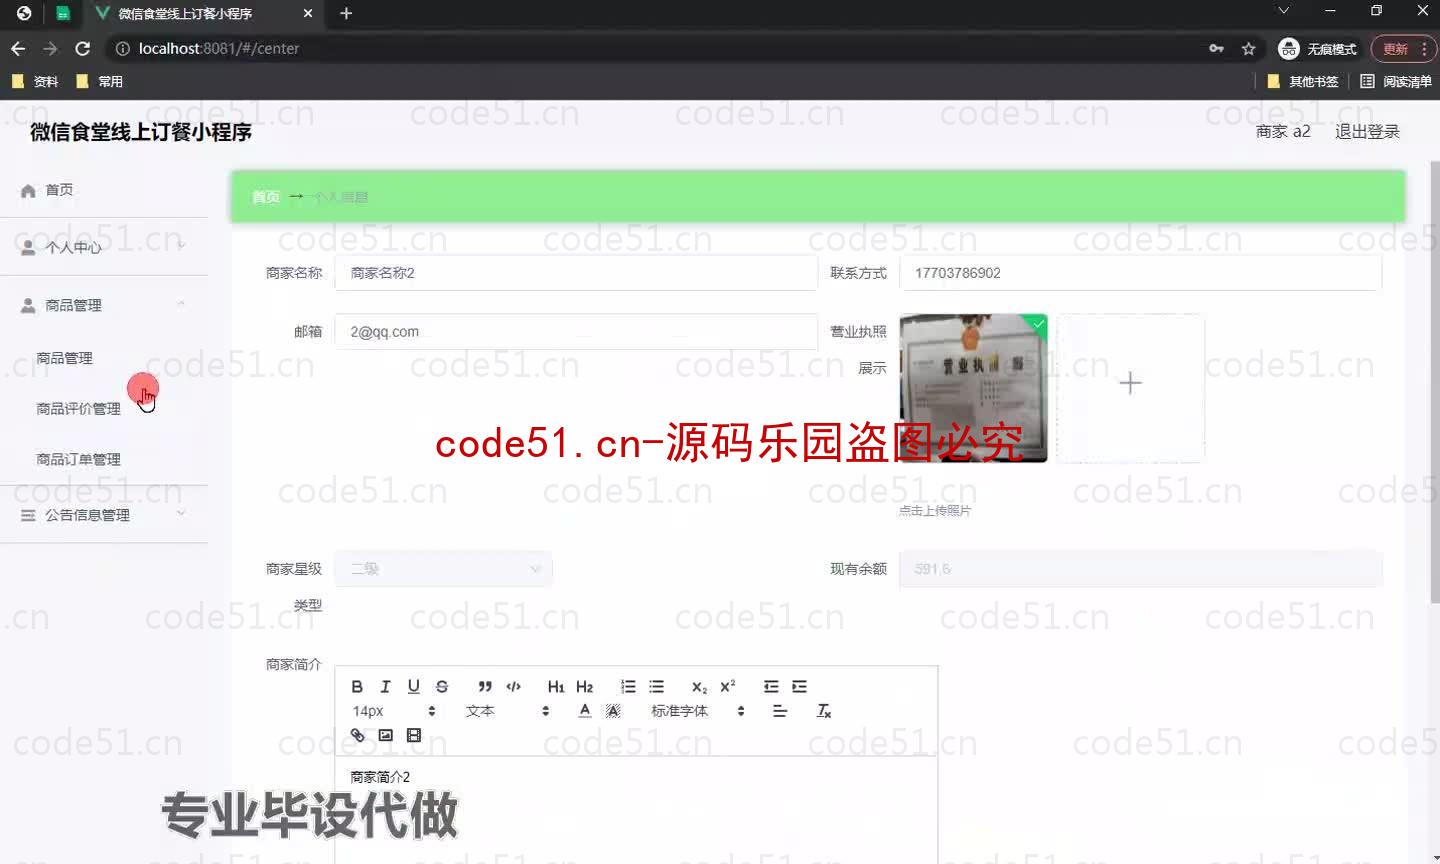Click browser address bar
Viewport: 1440px width, 864px height.
(x=660, y=48)
